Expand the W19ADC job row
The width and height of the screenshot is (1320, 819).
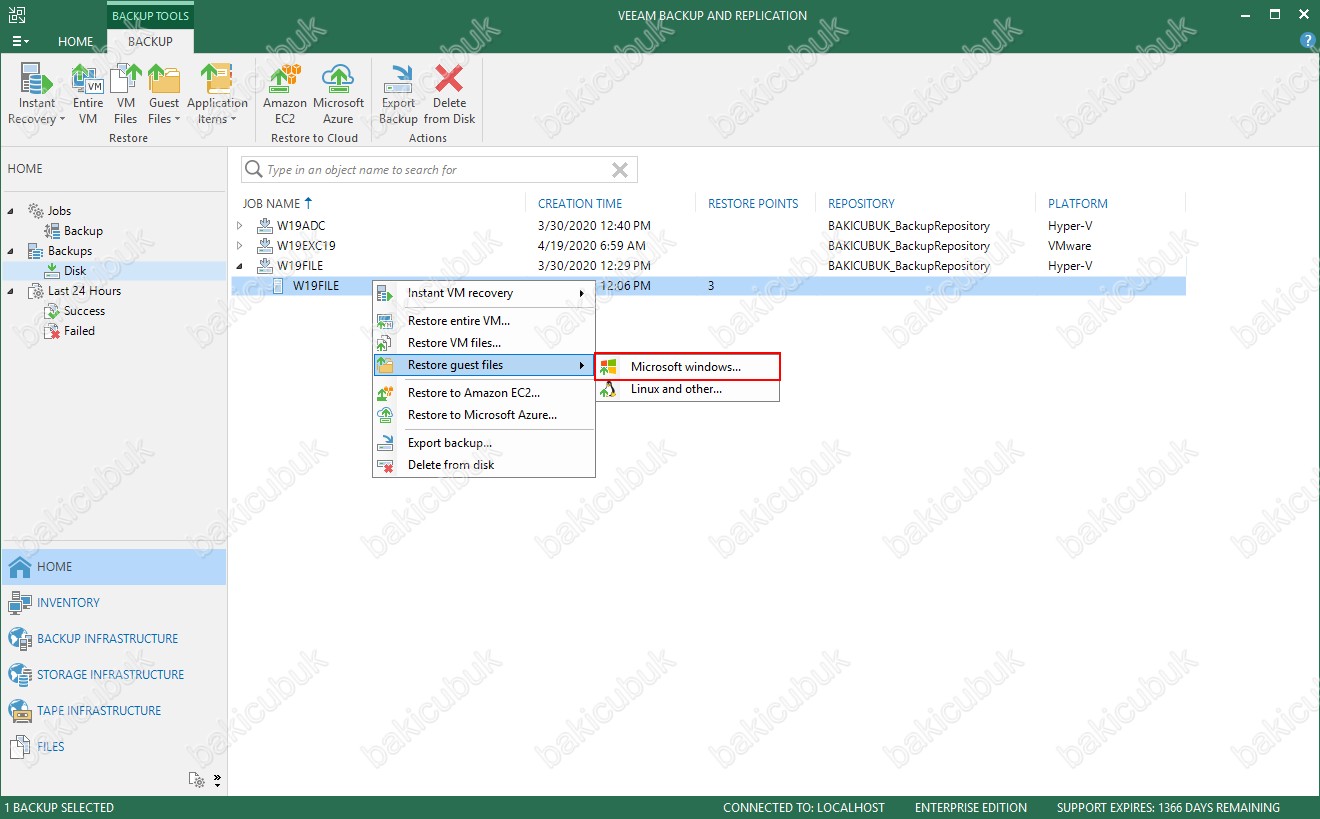(240, 226)
